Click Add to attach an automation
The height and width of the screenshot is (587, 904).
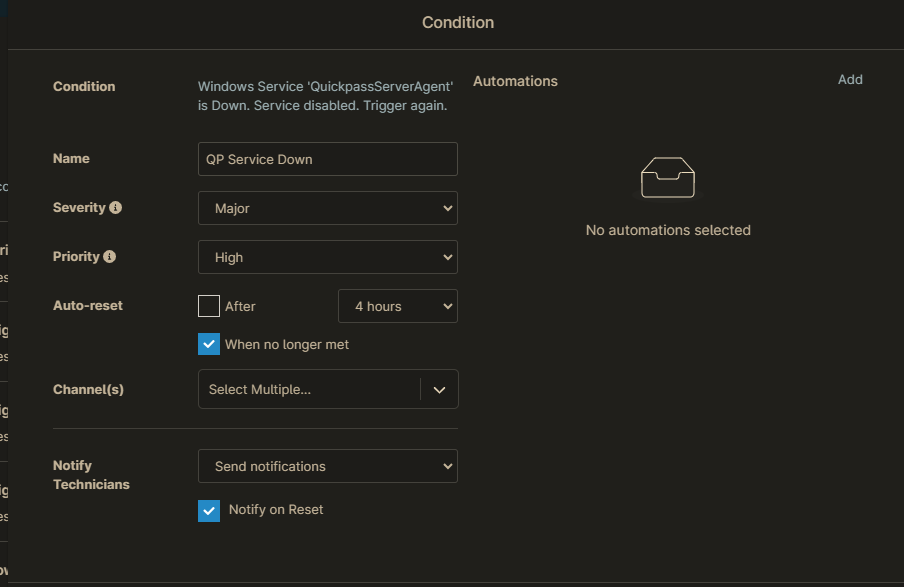(x=850, y=79)
